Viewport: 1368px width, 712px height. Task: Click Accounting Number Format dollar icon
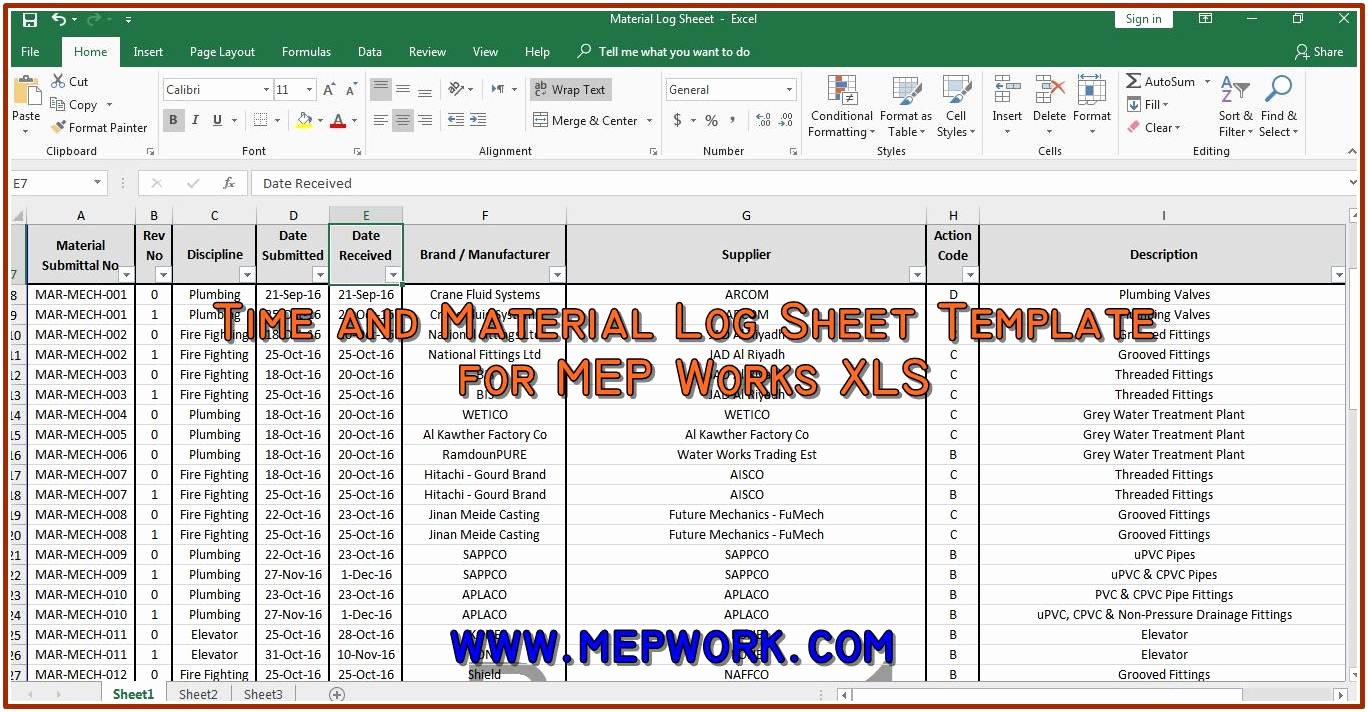(677, 120)
